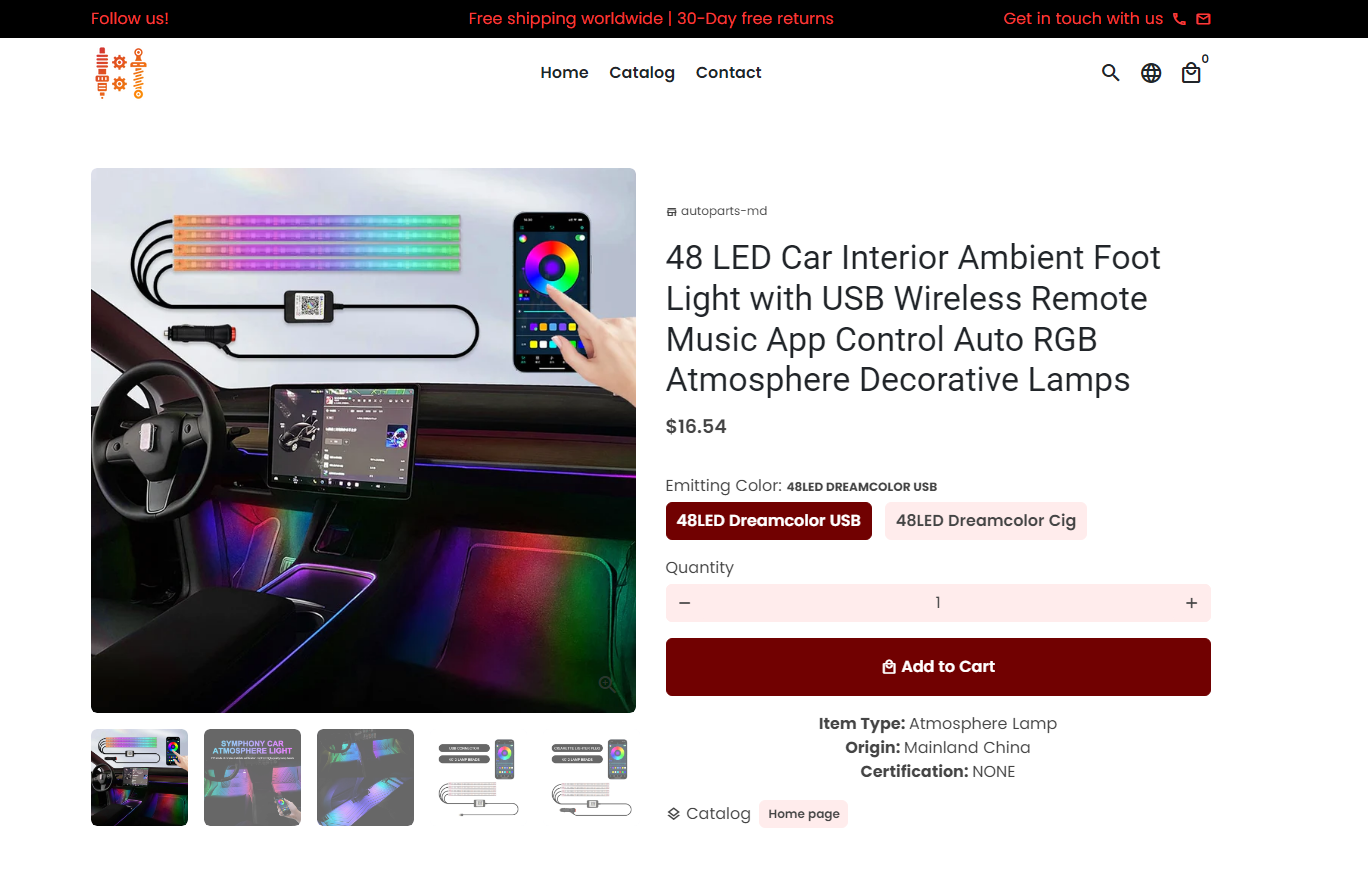Screen dimensions: 1368x885
Task: Click the Home page catalog tag
Action: [803, 814]
